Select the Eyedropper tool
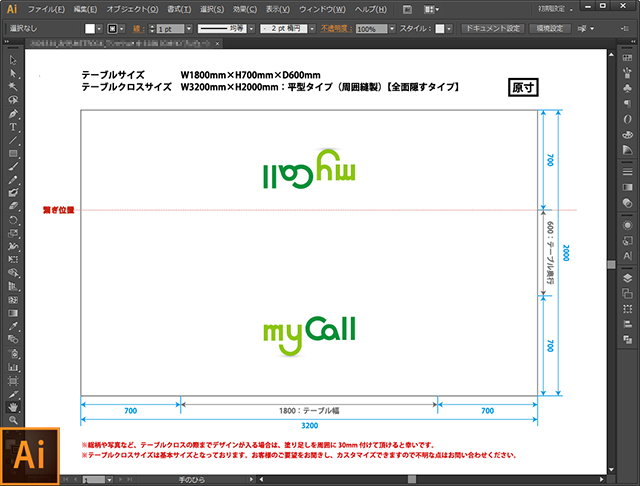The width and height of the screenshot is (640, 486). click(x=13, y=326)
